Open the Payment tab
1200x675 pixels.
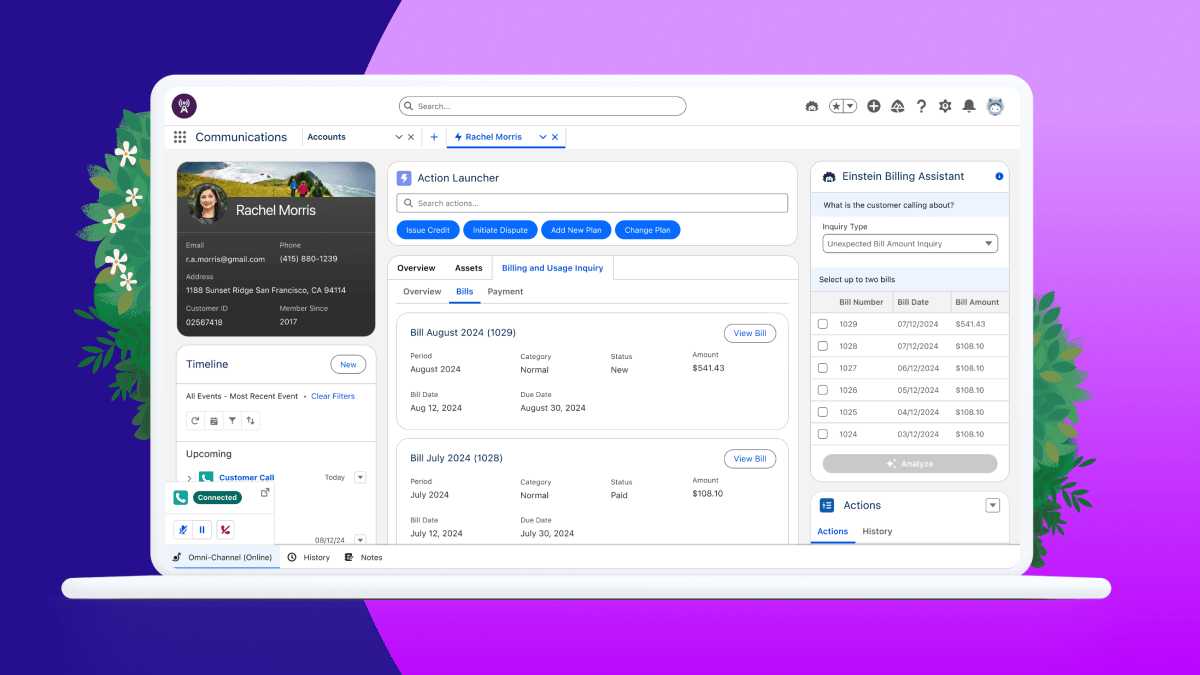coord(505,291)
